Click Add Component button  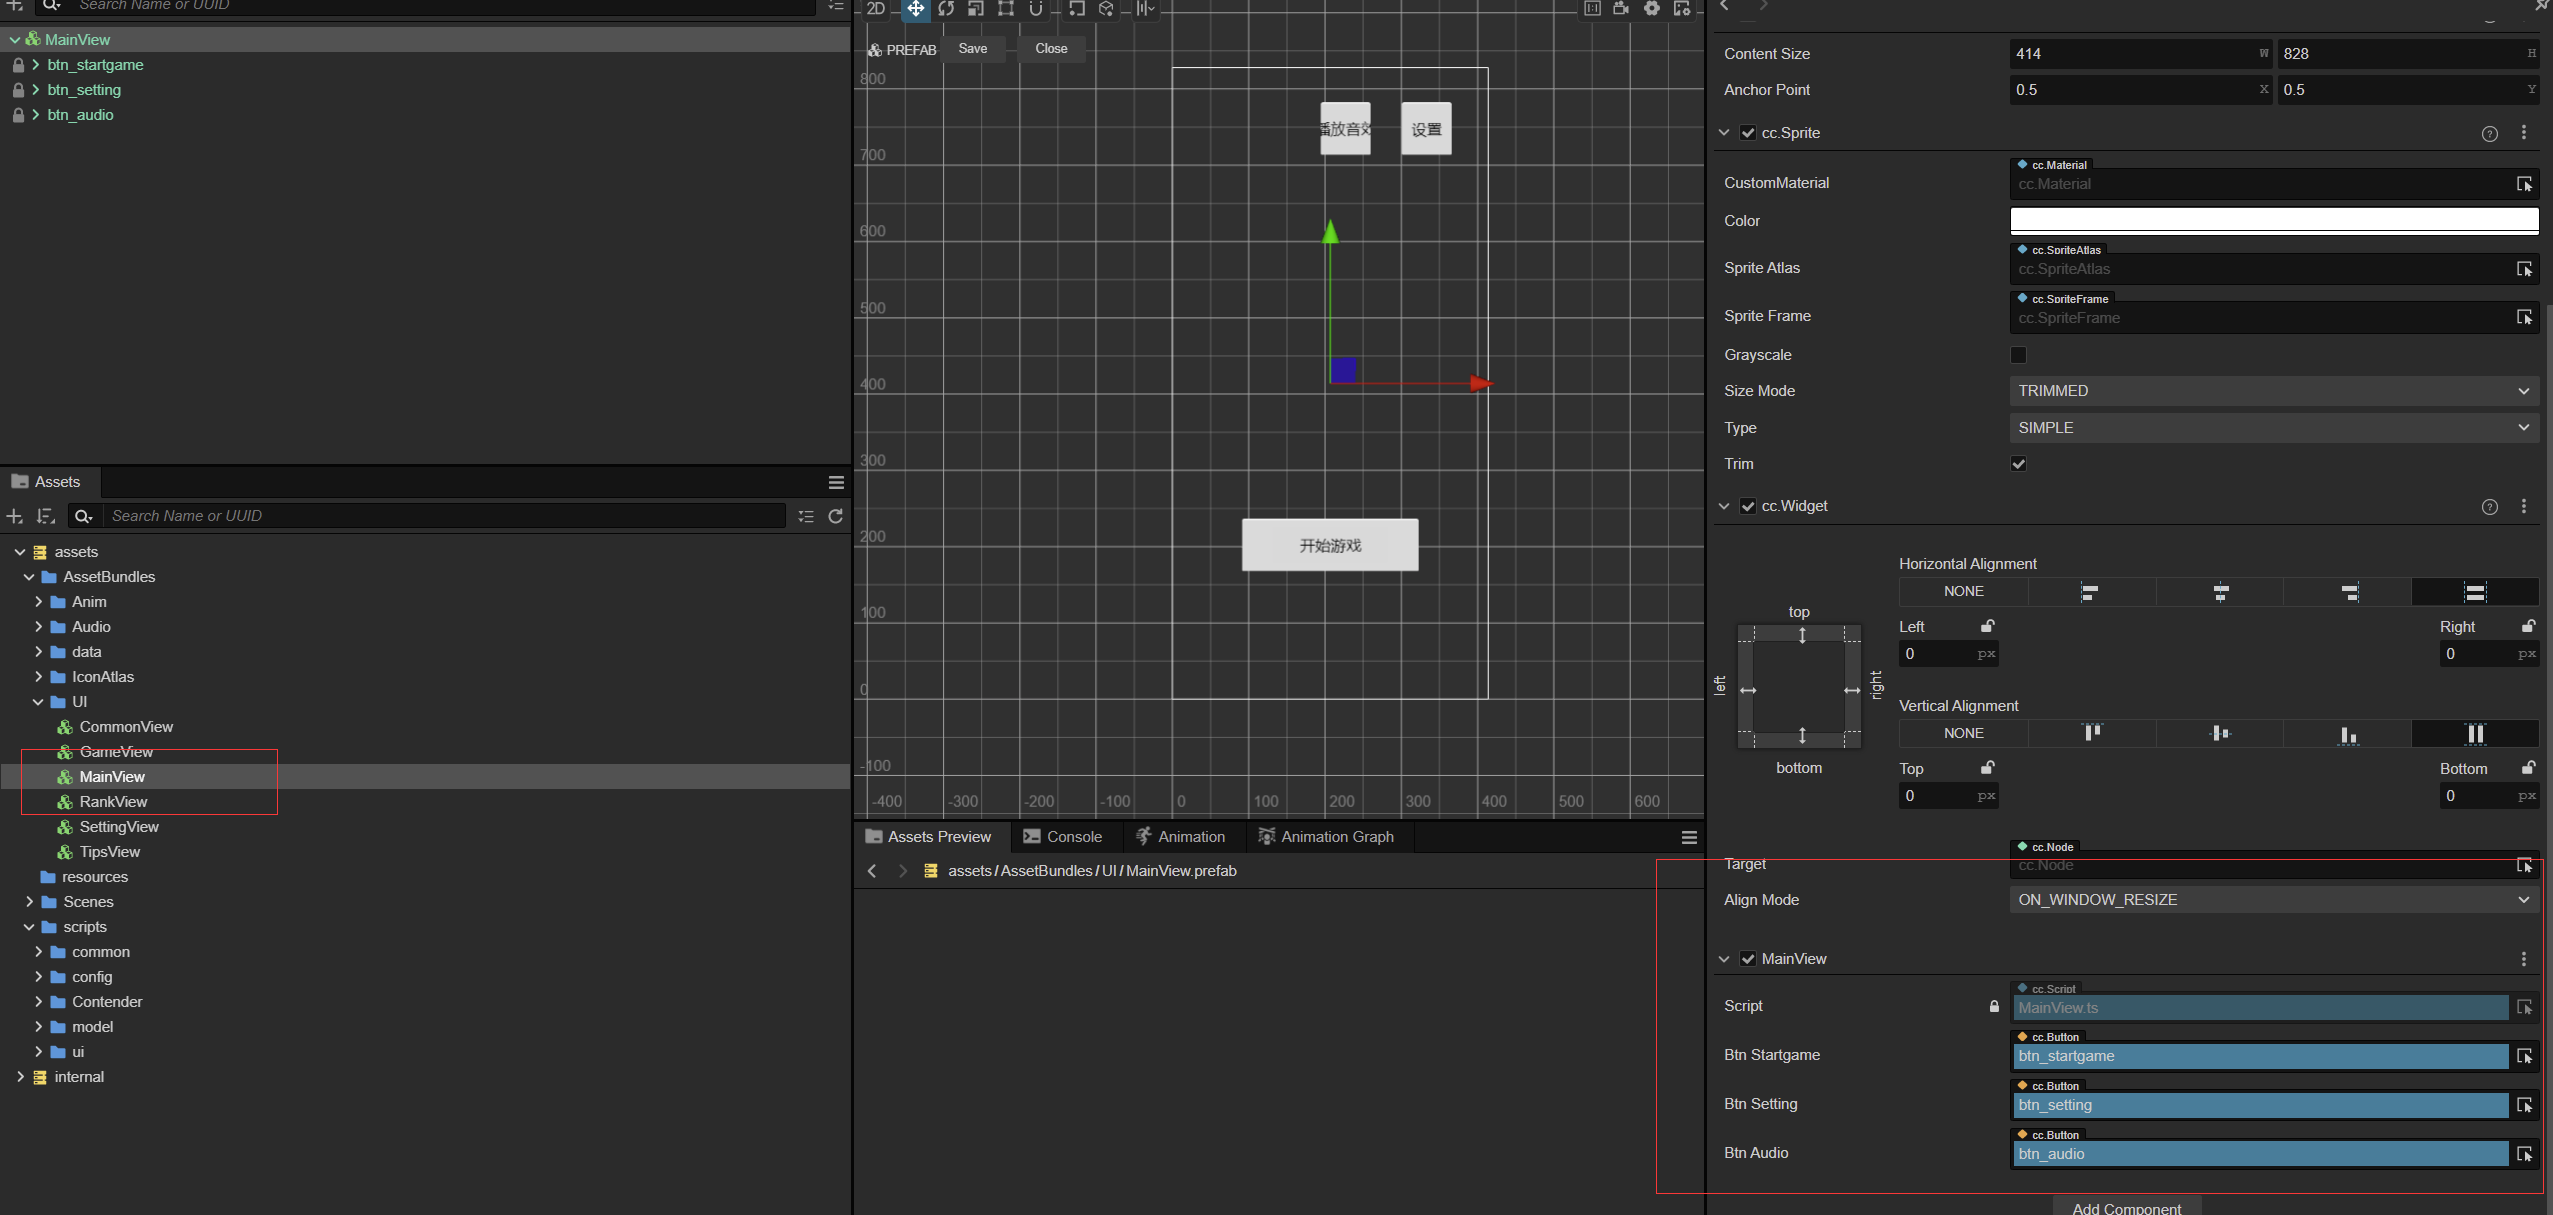[2126, 1207]
